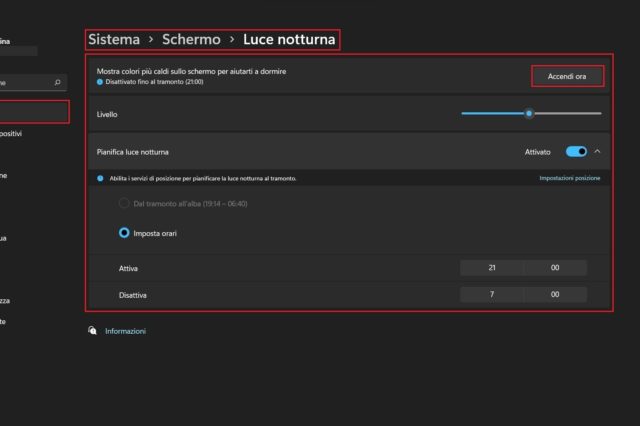The image size is (640, 426).
Task: Click the Informazioni help icon
Action: tap(92, 330)
